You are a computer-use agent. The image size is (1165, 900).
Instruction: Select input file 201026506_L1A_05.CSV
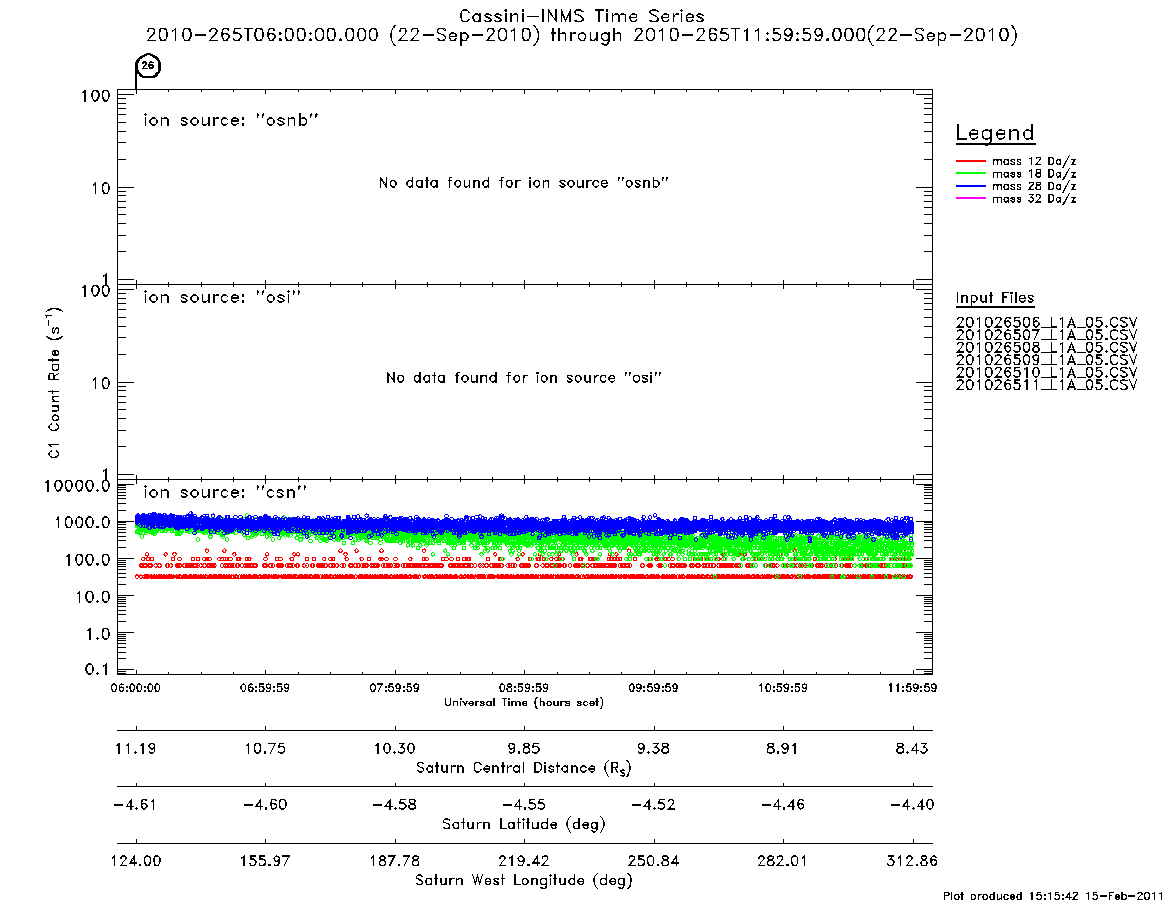[x=1046, y=323]
